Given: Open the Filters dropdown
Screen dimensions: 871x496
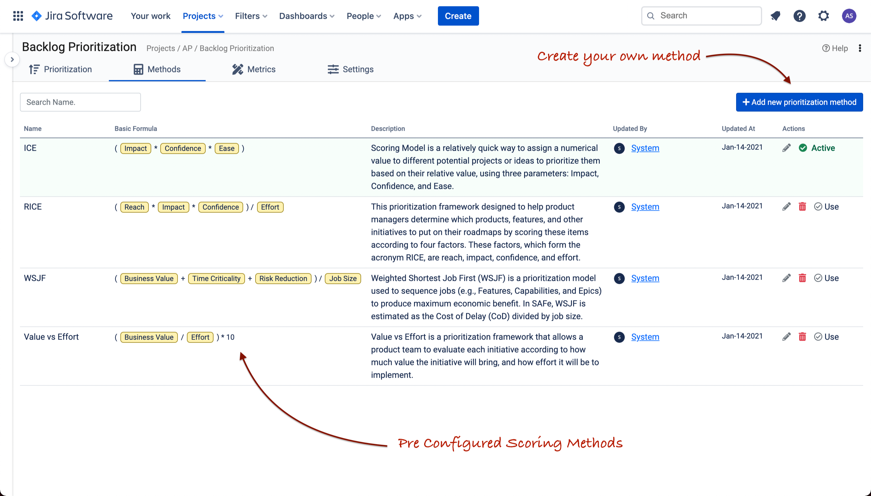Looking at the screenshot, I should [x=251, y=16].
